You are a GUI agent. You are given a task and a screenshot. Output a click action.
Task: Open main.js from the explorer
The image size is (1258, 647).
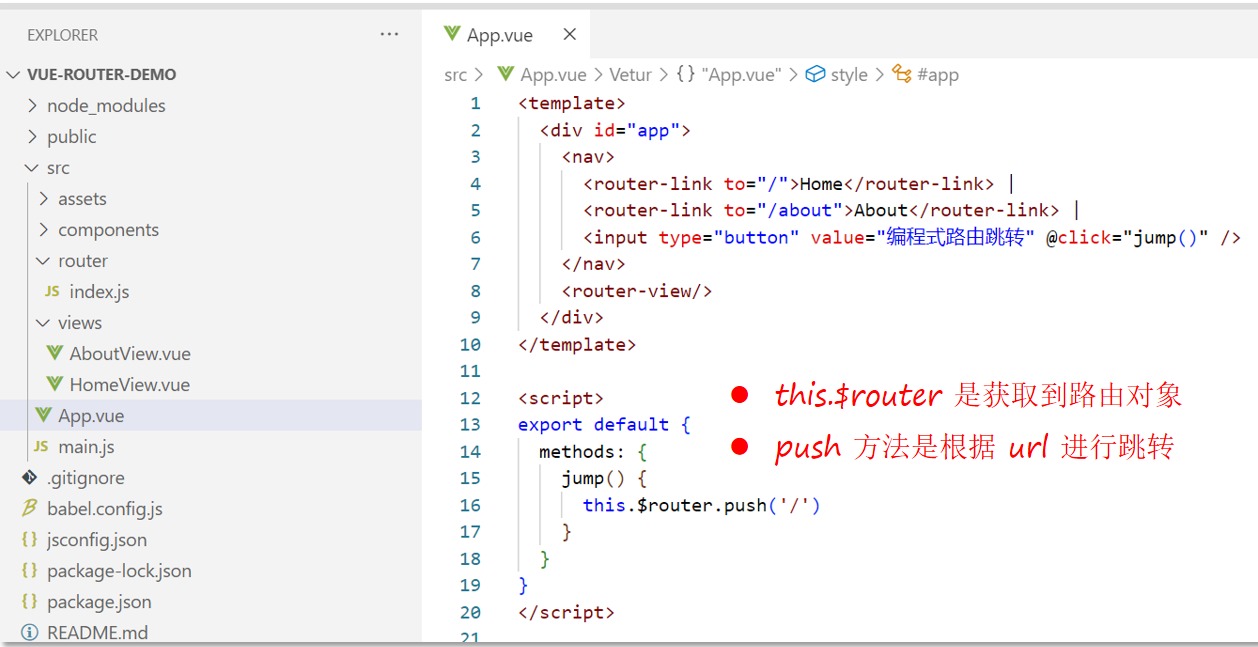[x=86, y=447]
